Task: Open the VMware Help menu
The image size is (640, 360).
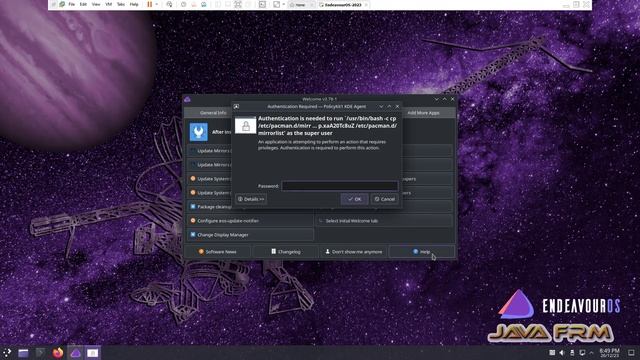Action: [134, 4]
